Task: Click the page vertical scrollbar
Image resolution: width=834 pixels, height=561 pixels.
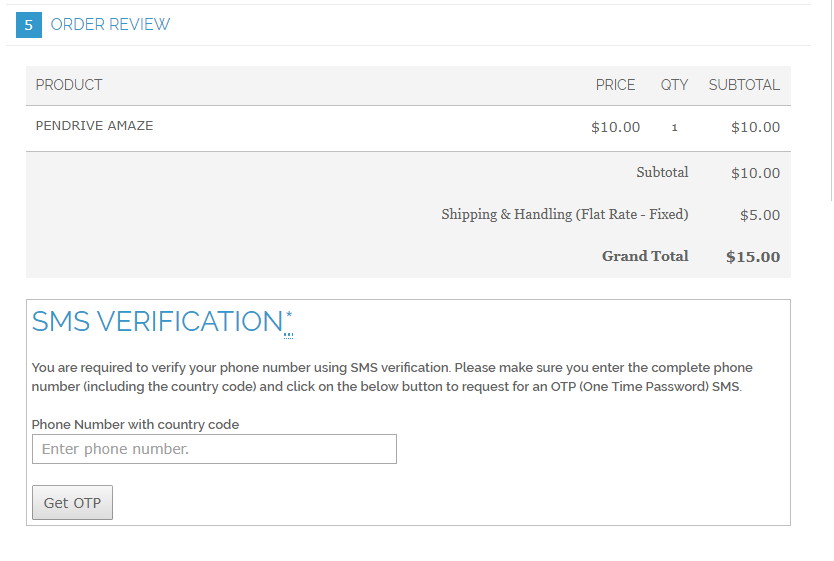Action: (831, 101)
